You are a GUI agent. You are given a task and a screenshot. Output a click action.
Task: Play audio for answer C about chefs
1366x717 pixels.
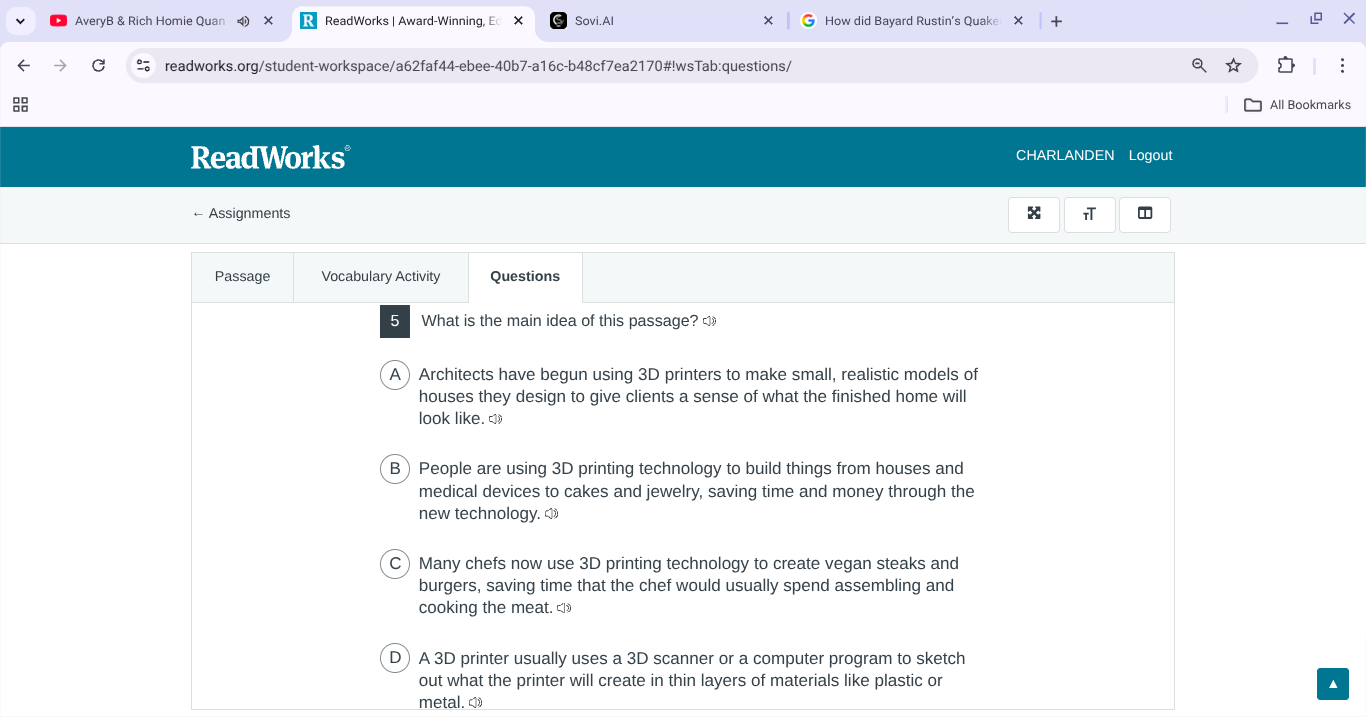(x=564, y=608)
